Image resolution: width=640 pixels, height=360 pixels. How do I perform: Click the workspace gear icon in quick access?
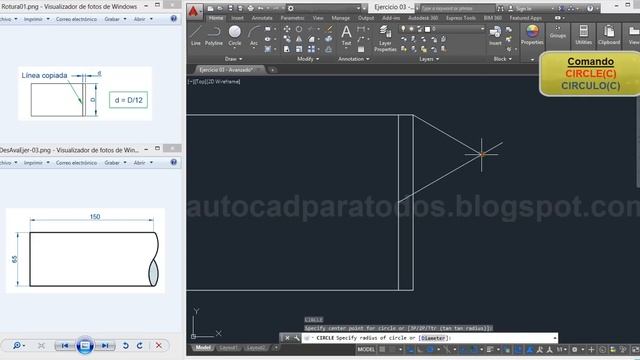click(290, 8)
